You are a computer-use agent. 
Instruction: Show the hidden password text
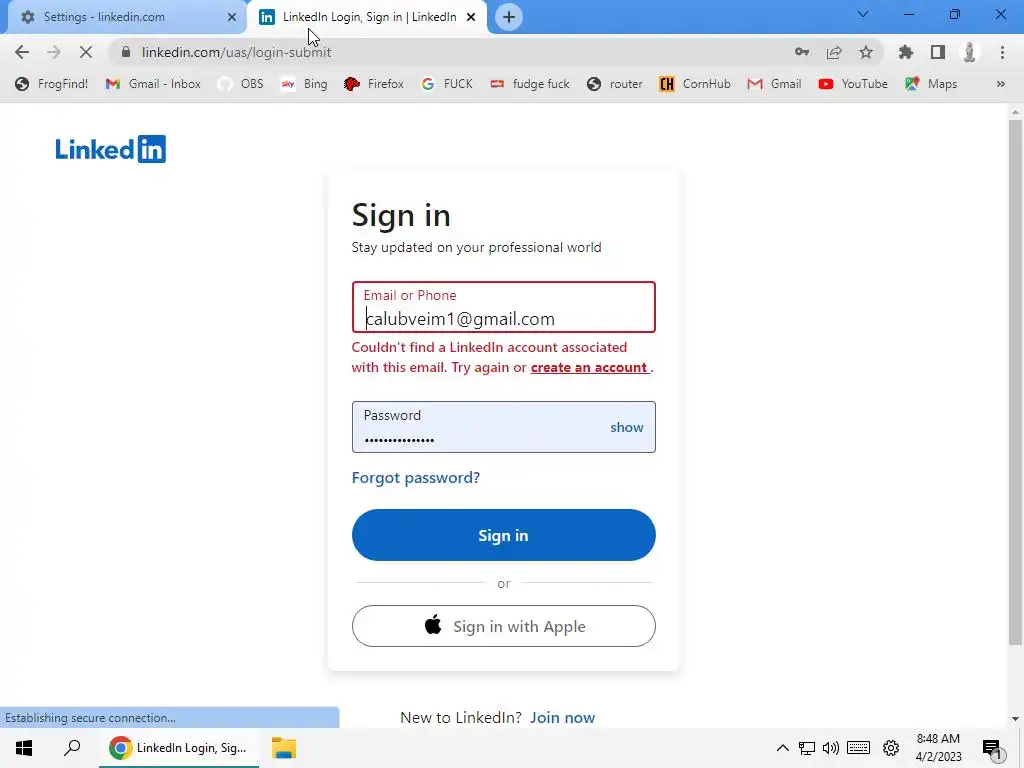coord(626,427)
